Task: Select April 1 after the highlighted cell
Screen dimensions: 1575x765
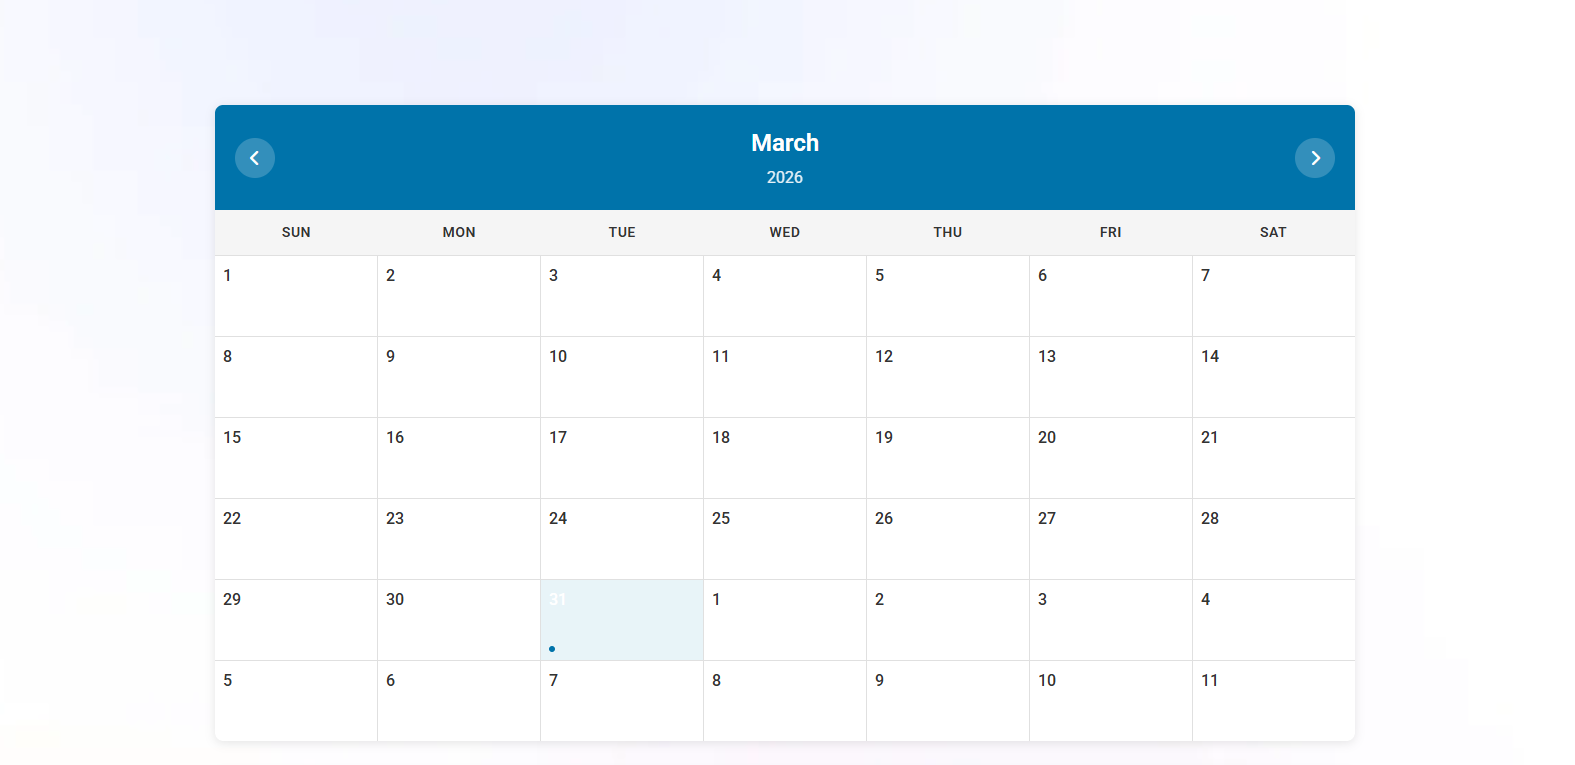Action: click(x=785, y=620)
